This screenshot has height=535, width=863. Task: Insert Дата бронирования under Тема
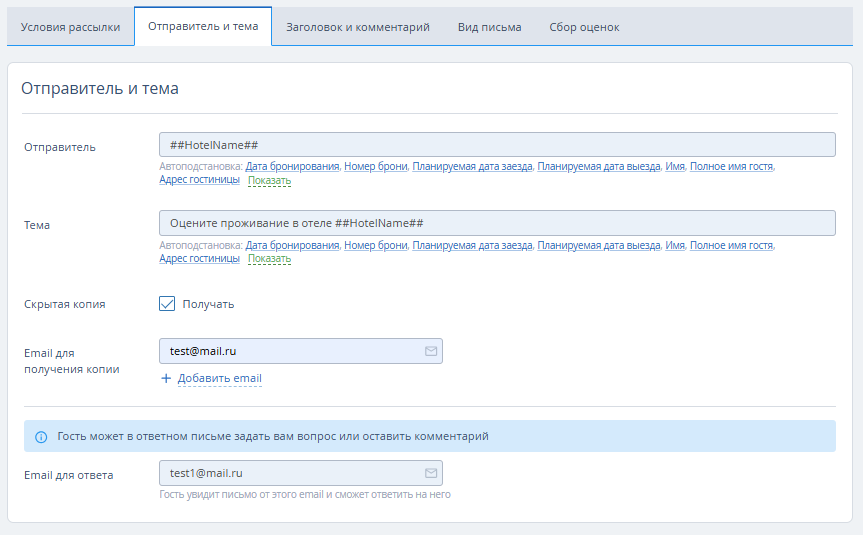[292, 245]
